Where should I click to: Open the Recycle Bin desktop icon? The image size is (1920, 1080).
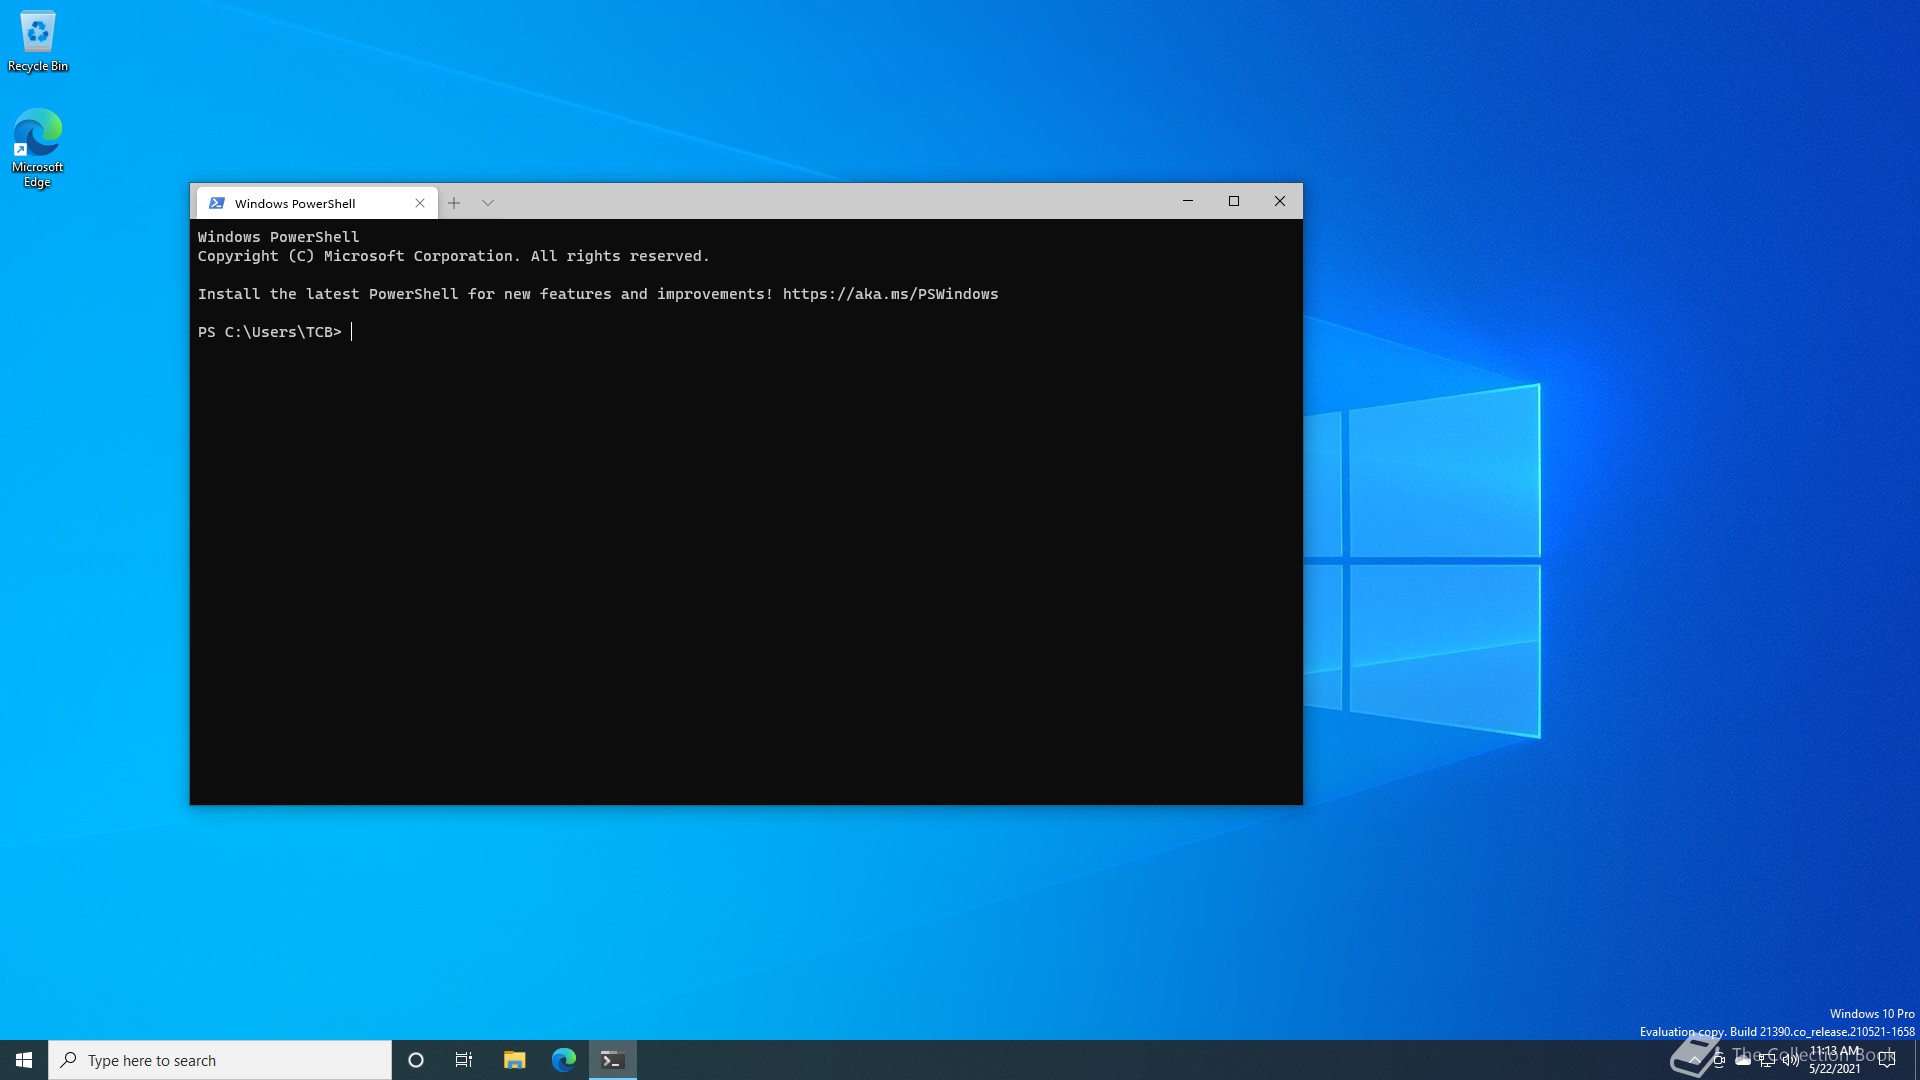pos(38,41)
